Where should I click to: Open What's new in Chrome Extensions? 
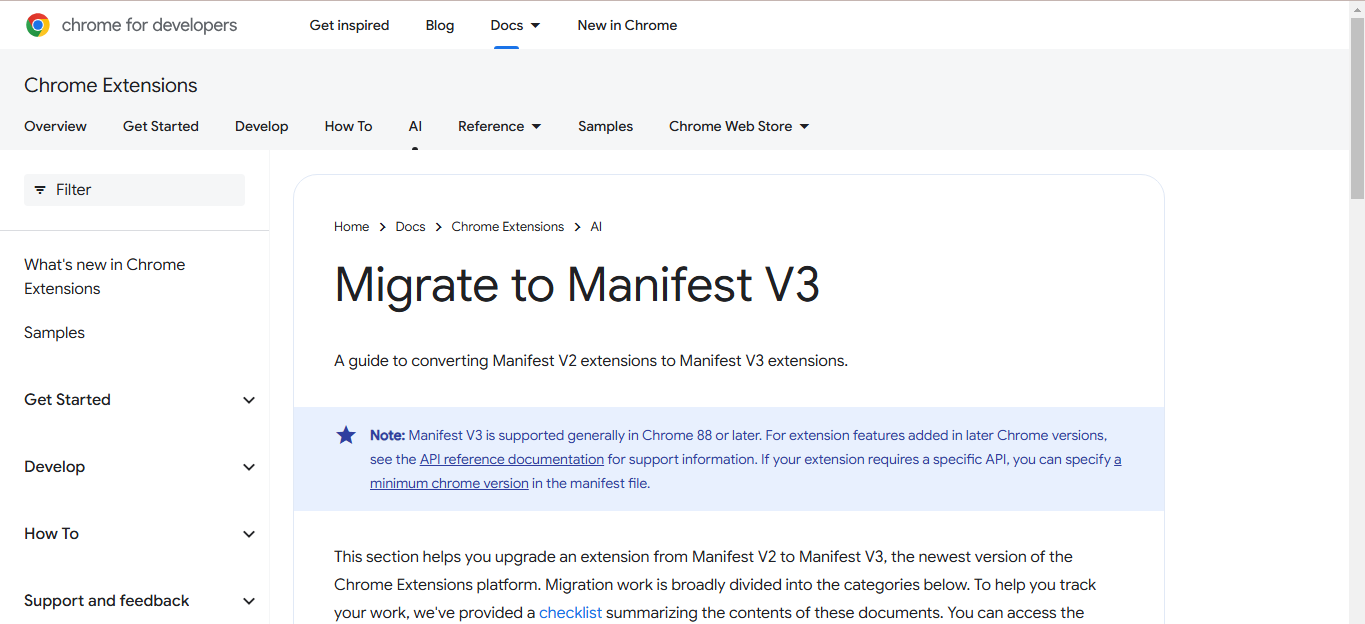104,275
